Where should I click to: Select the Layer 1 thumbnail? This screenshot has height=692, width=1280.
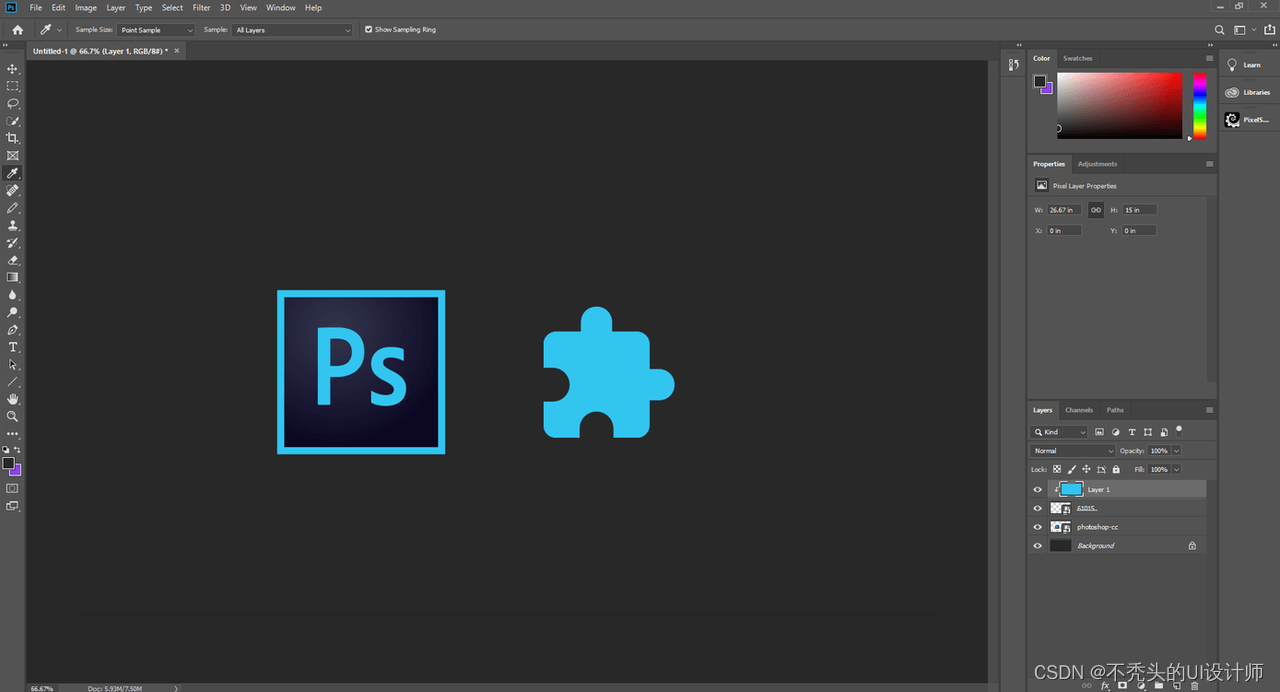coord(1071,490)
